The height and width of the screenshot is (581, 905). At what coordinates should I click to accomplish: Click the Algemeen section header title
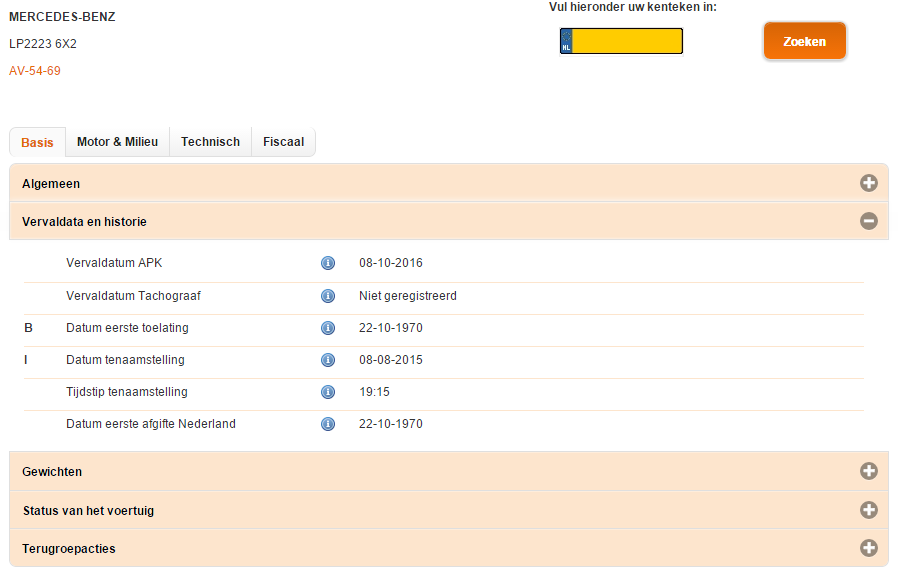click(51, 184)
